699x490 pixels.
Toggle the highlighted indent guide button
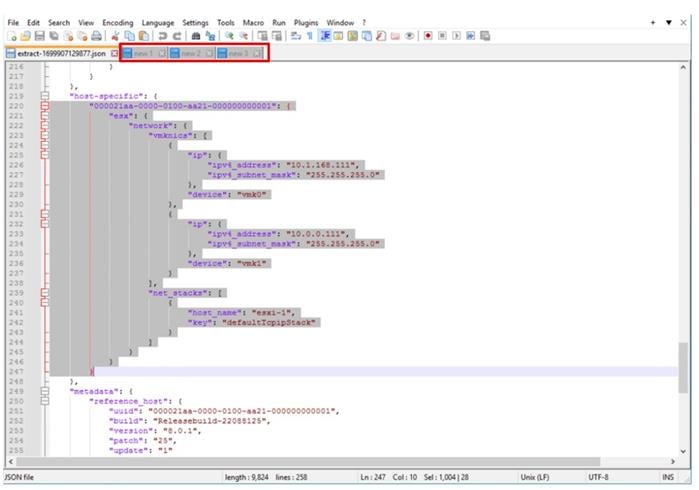[325, 36]
